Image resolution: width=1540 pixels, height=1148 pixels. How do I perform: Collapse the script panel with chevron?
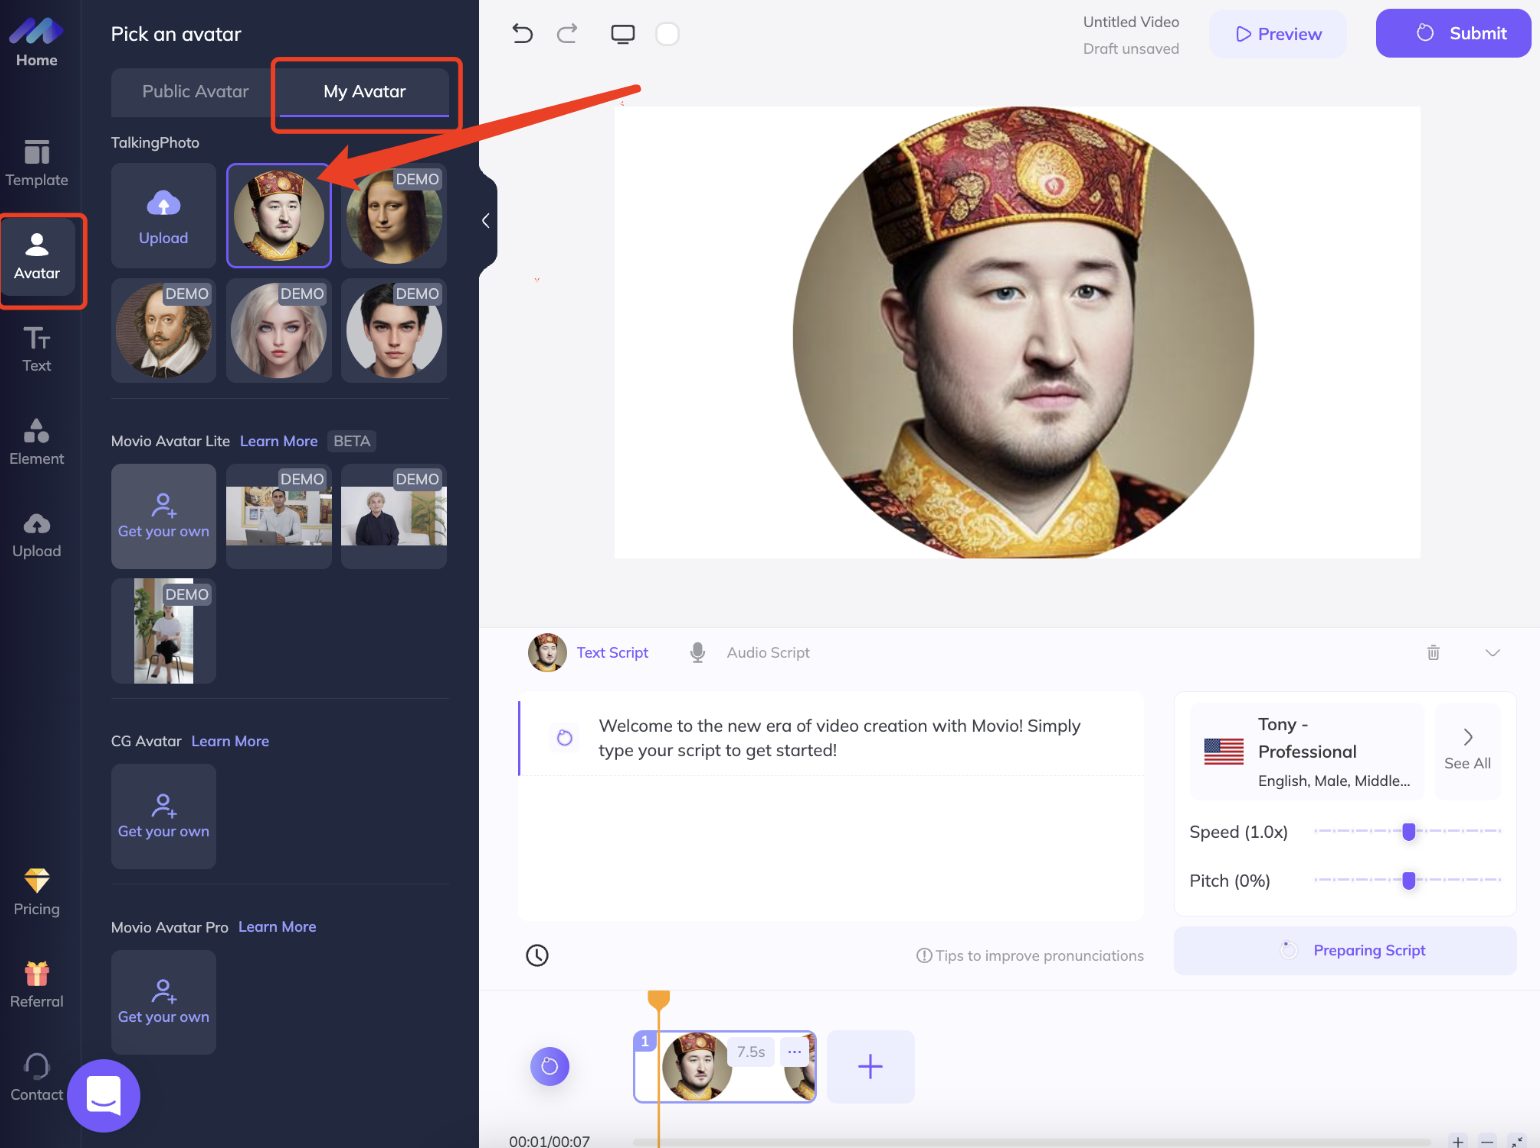(x=1492, y=652)
